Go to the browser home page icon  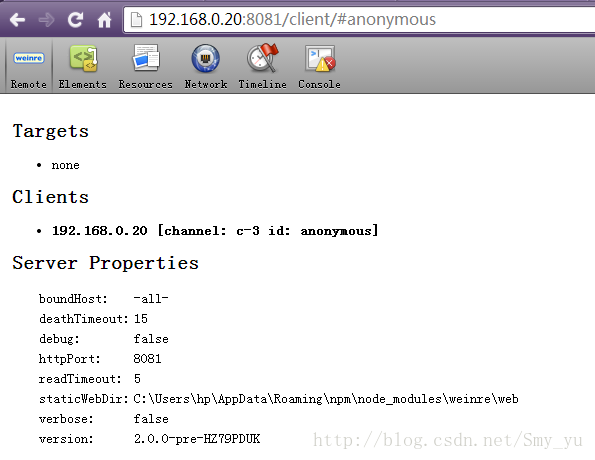[104, 19]
